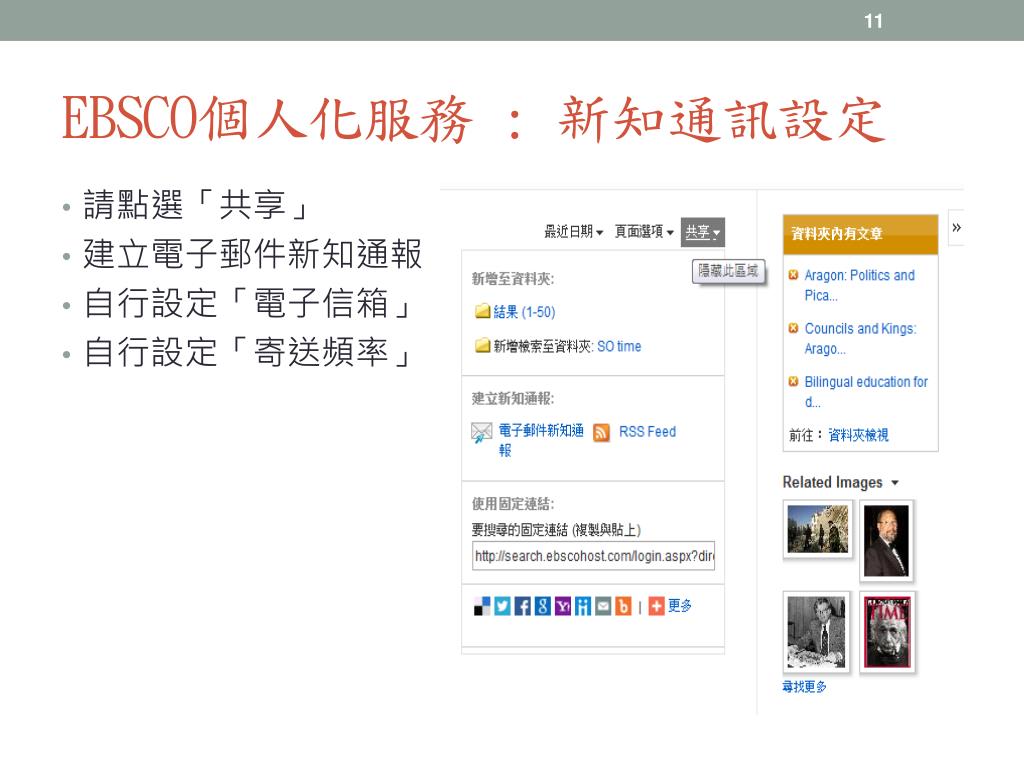Share via the orange Blogger icon
The width and height of the screenshot is (1024, 768).
point(624,607)
